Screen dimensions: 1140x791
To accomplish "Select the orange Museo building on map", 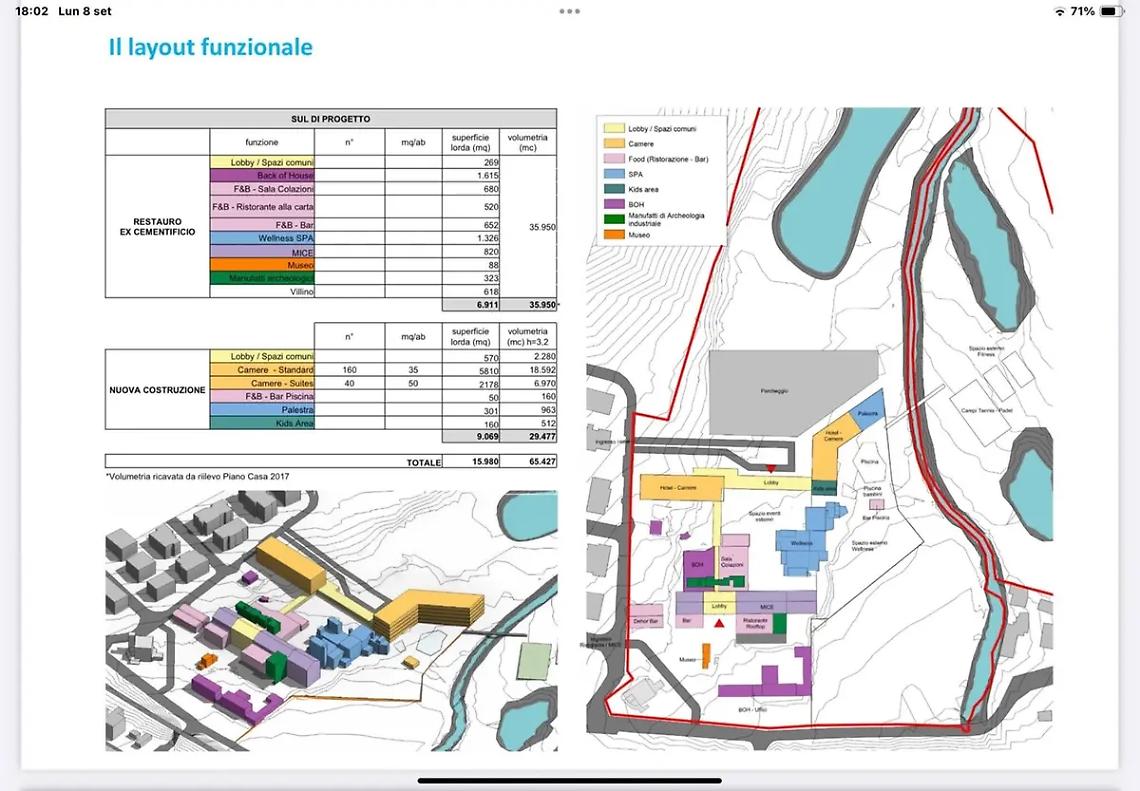I will pyautogui.click(x=706, y=655).
